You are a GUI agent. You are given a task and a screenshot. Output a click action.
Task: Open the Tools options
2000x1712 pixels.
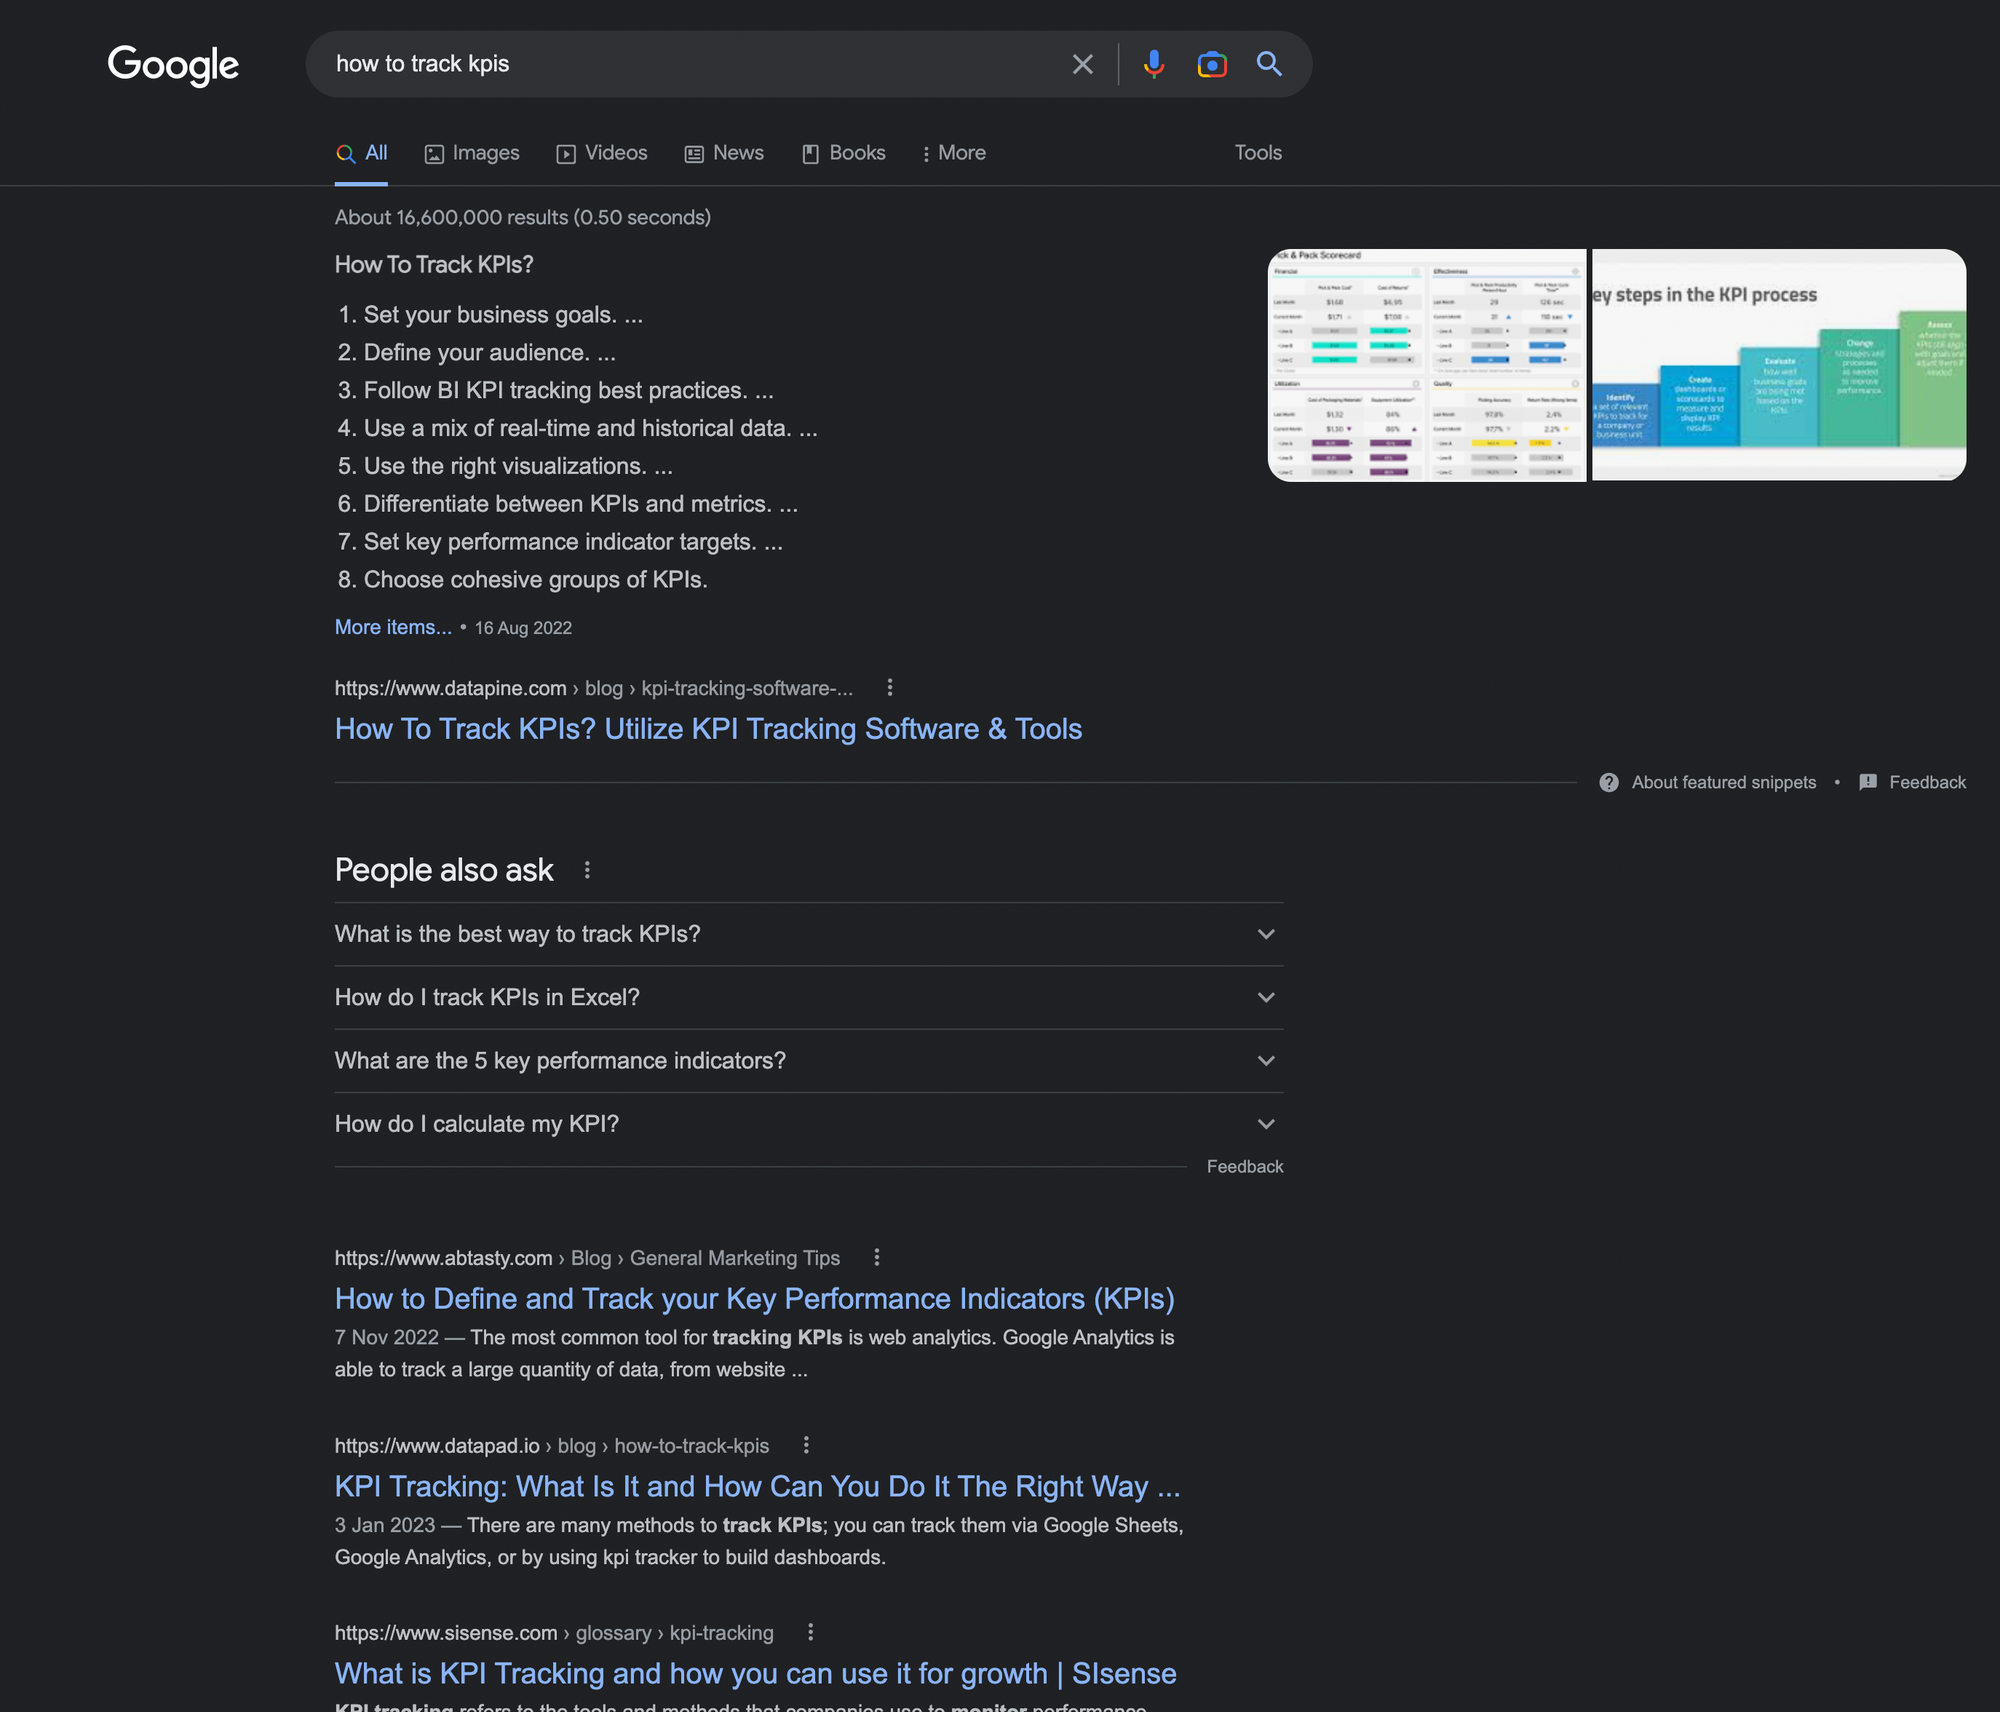point(1257,153)
